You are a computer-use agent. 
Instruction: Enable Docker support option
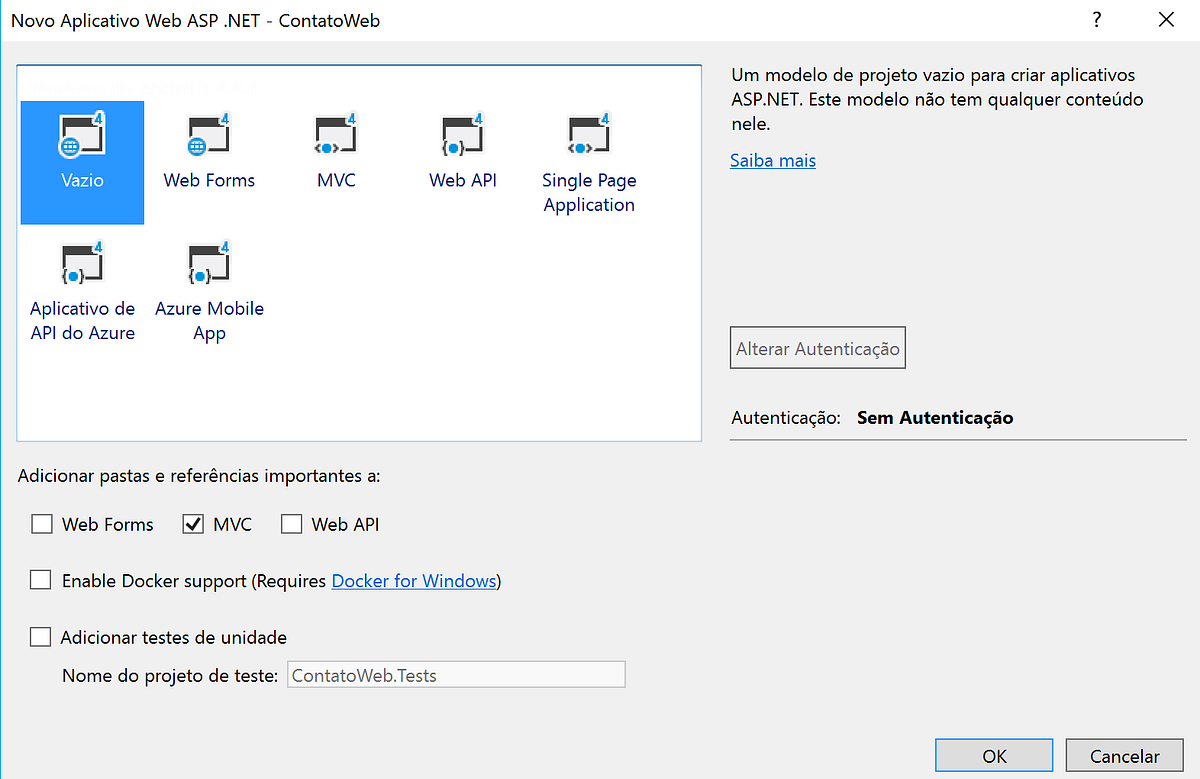click(40, 579)
